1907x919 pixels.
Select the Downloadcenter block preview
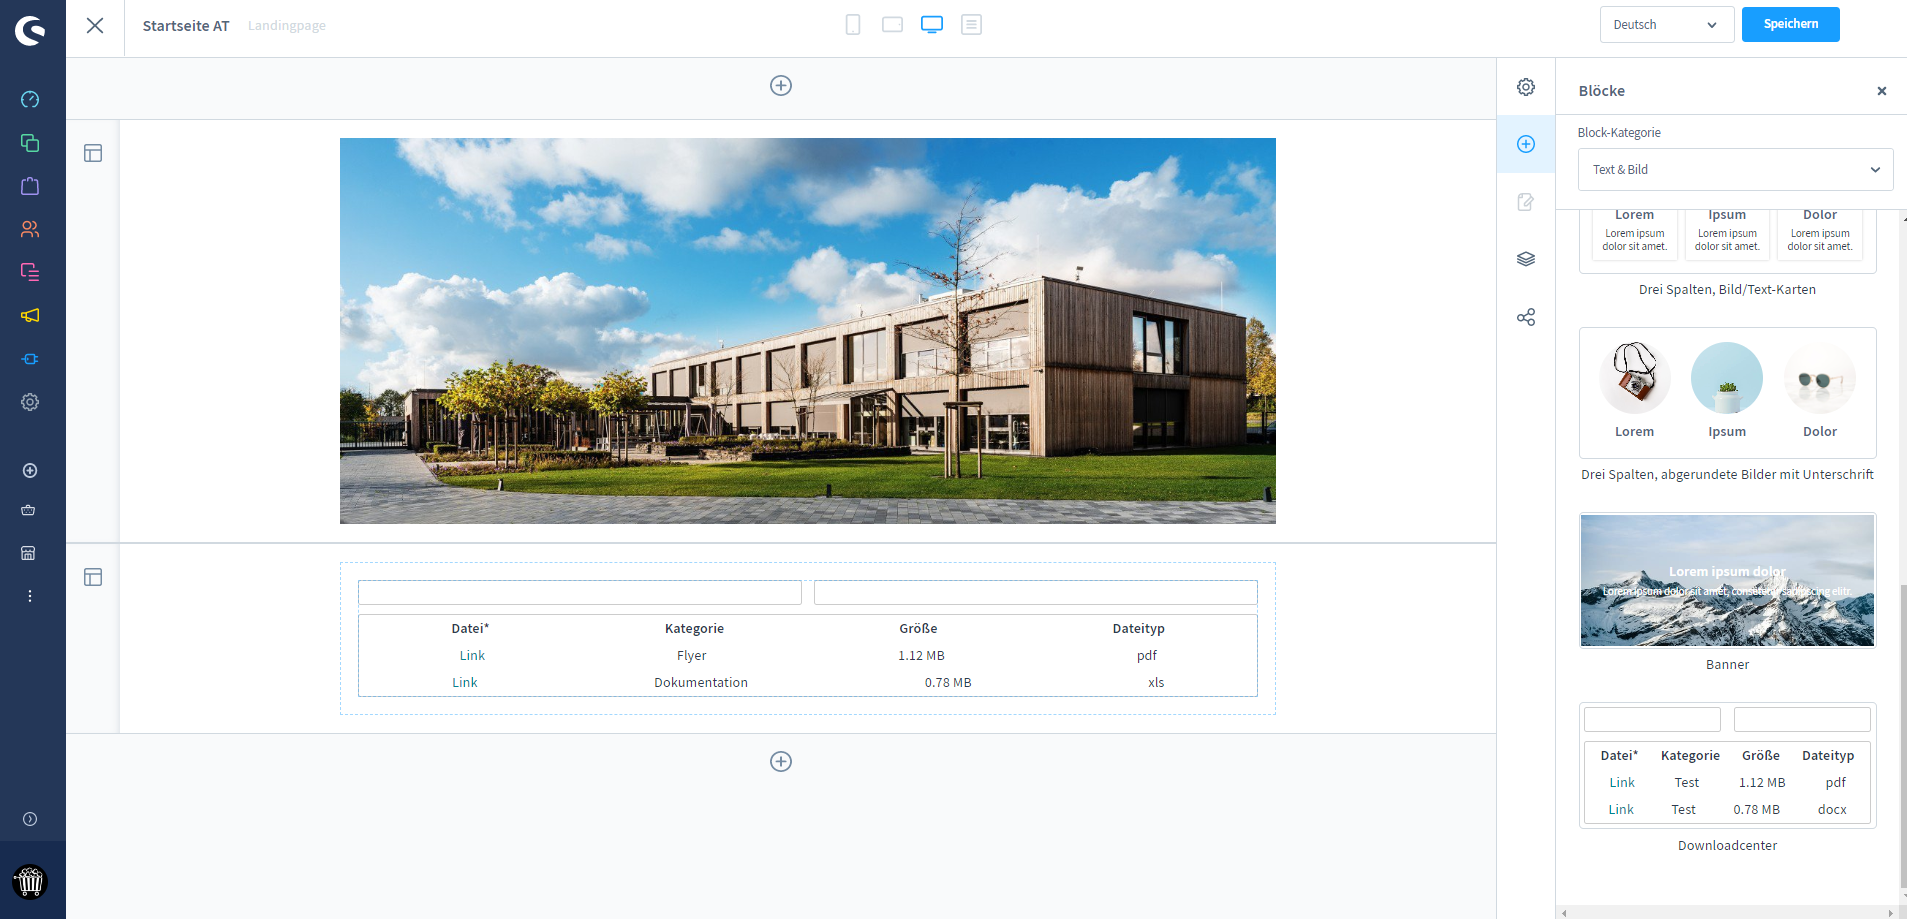click(x=1728, y=765)
